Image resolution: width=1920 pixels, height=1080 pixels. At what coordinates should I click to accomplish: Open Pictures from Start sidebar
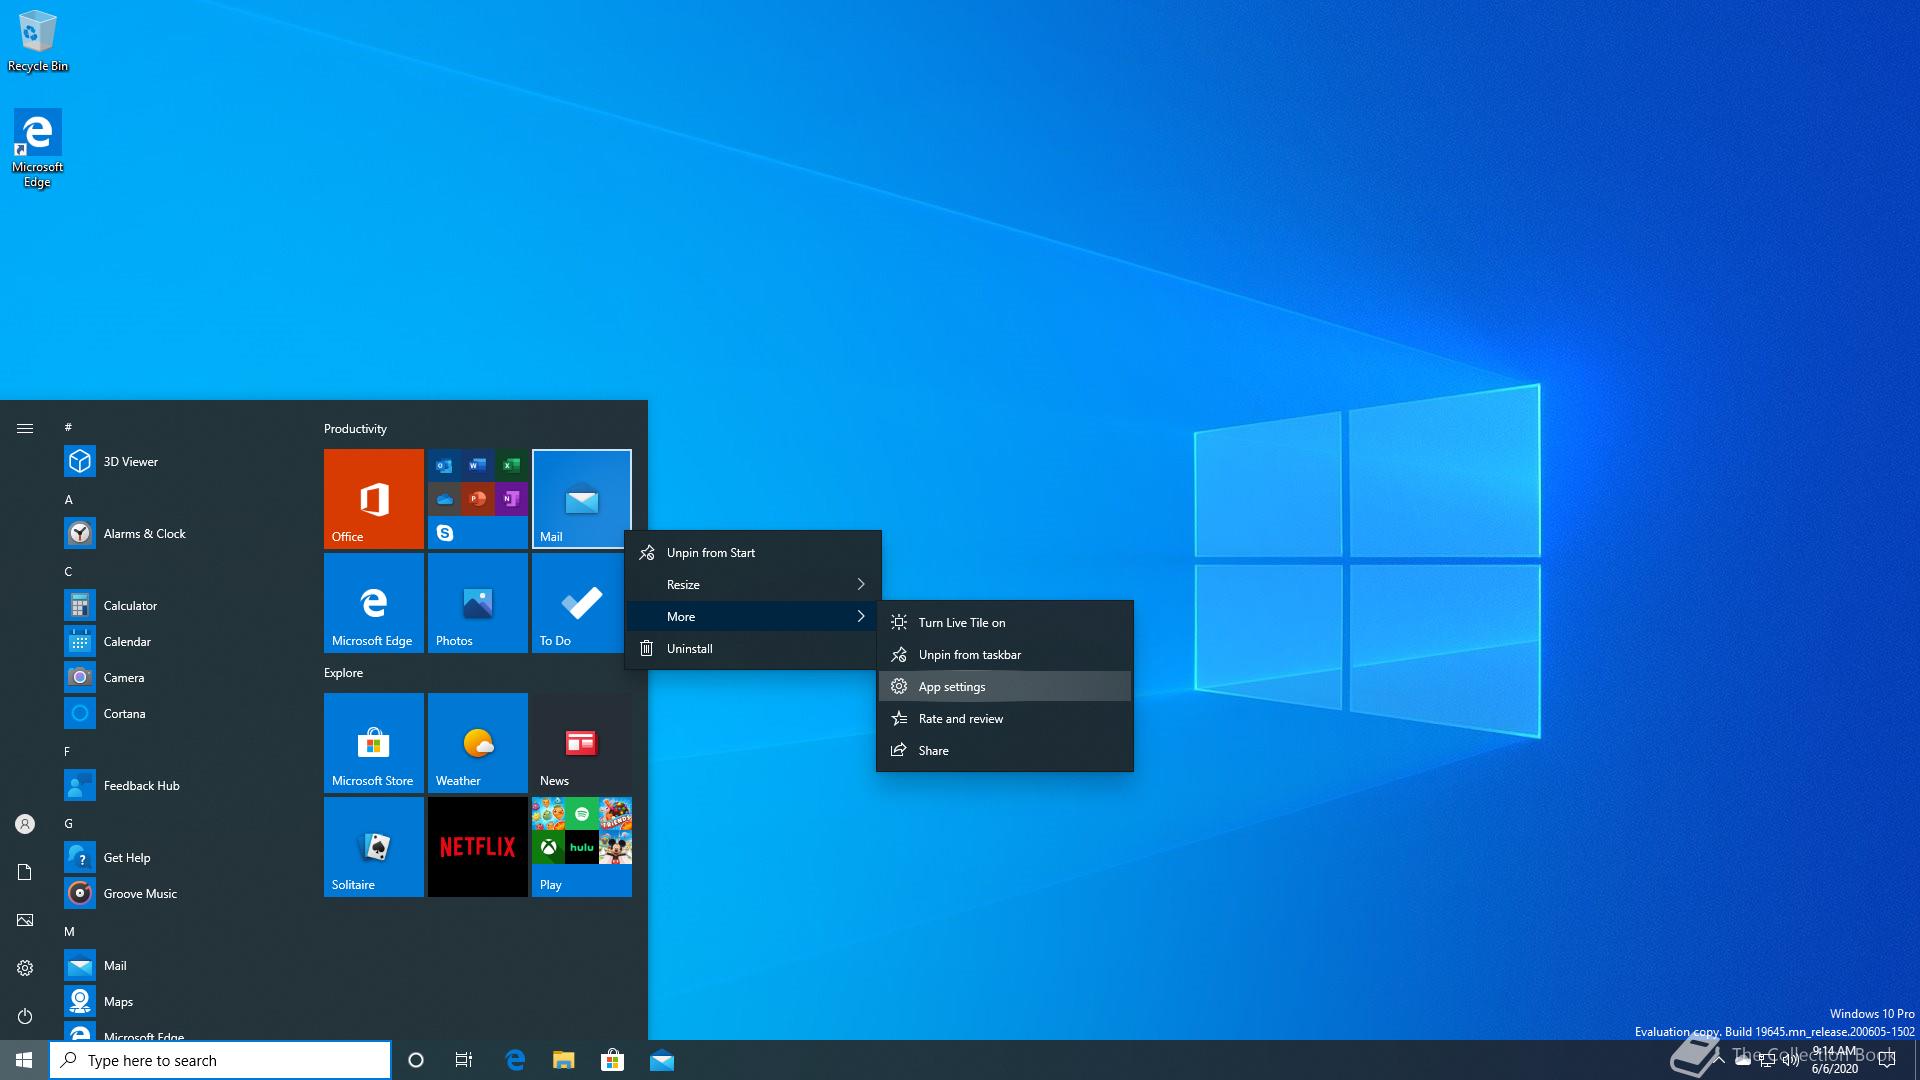pyautogui.click(x=25, y=920)
